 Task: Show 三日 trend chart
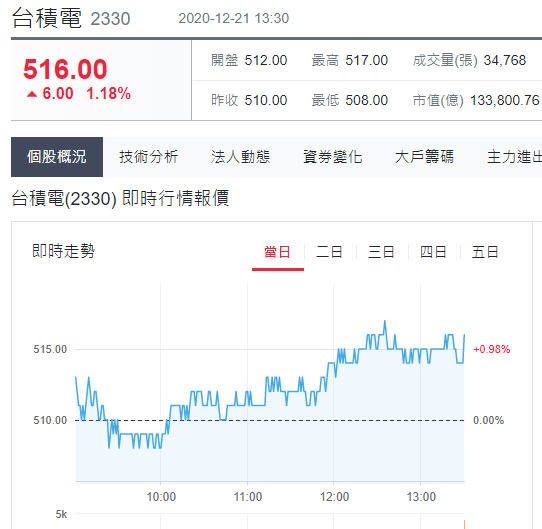point(381,252)
